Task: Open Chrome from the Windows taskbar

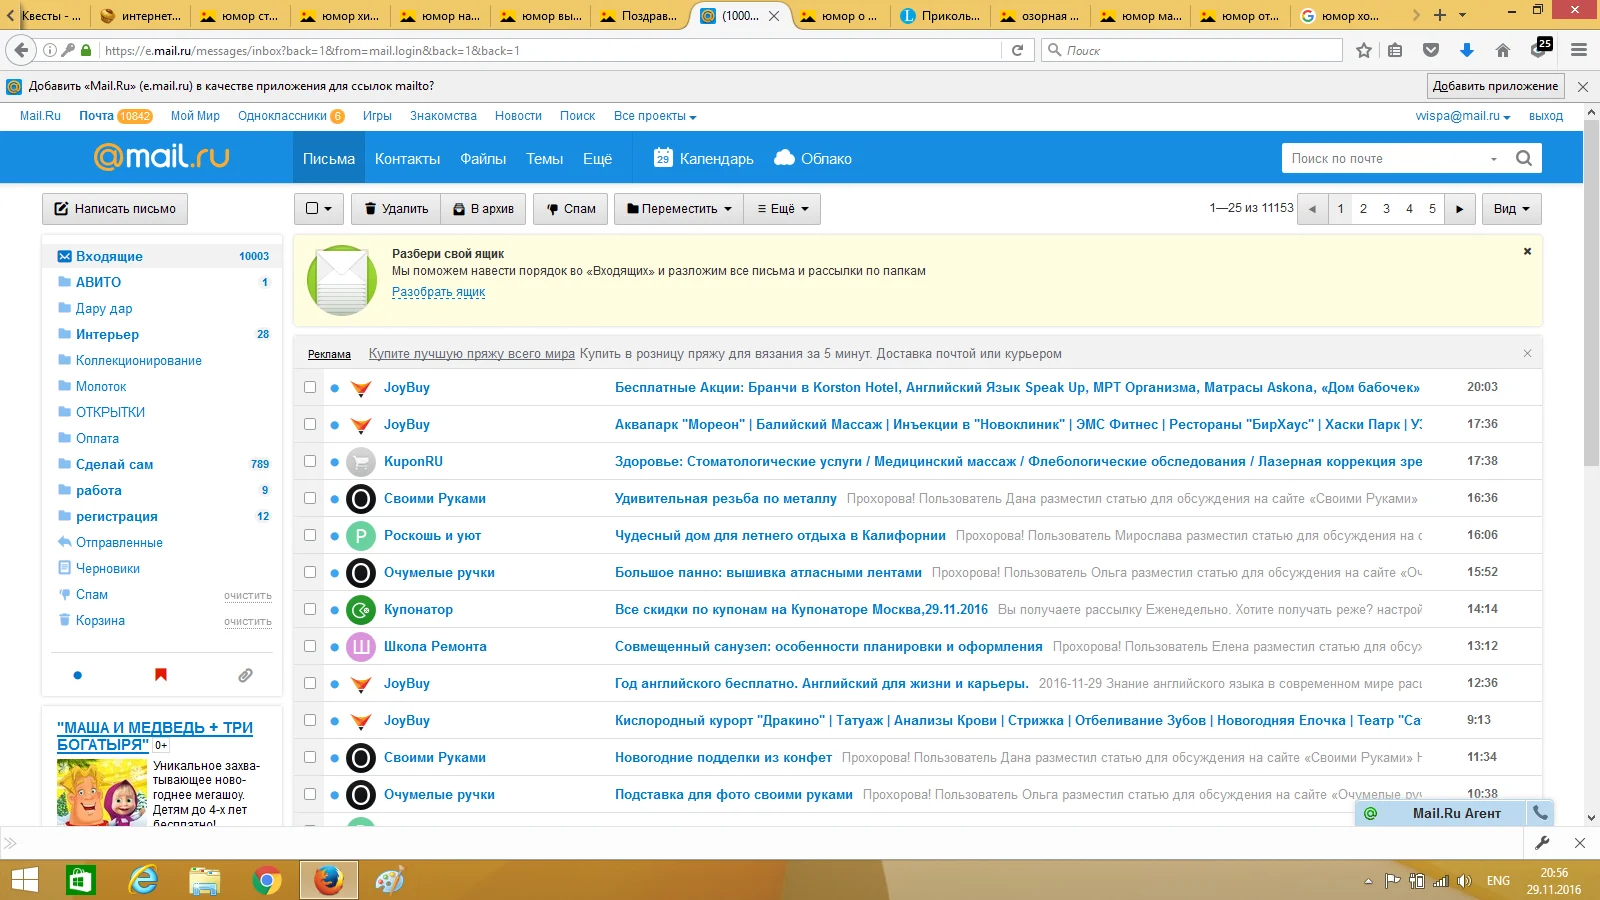Action: 267,880
